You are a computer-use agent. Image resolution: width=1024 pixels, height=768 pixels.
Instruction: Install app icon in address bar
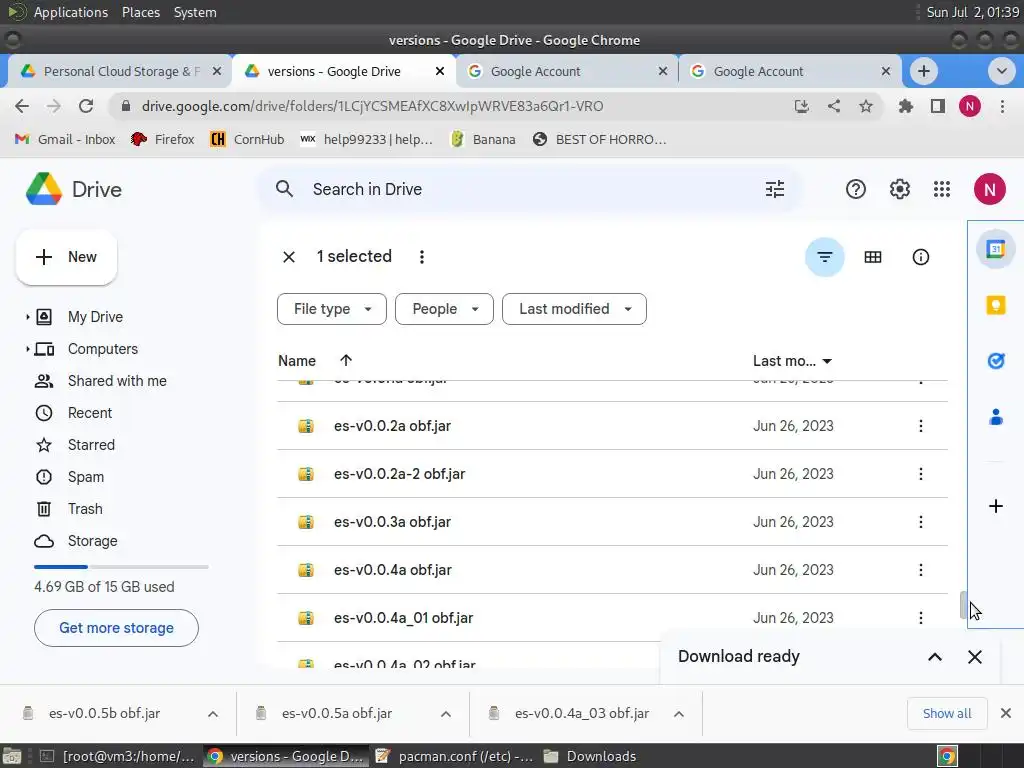click(801, 106)
